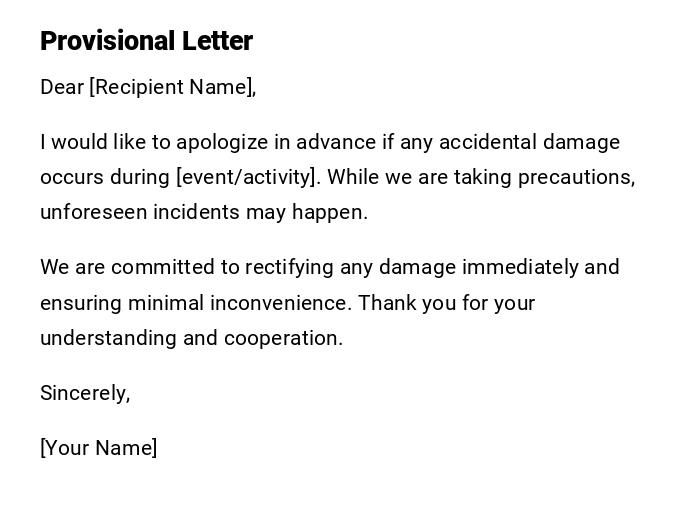Select the [Recipient Name] placeholder

[x=172, y=87]
